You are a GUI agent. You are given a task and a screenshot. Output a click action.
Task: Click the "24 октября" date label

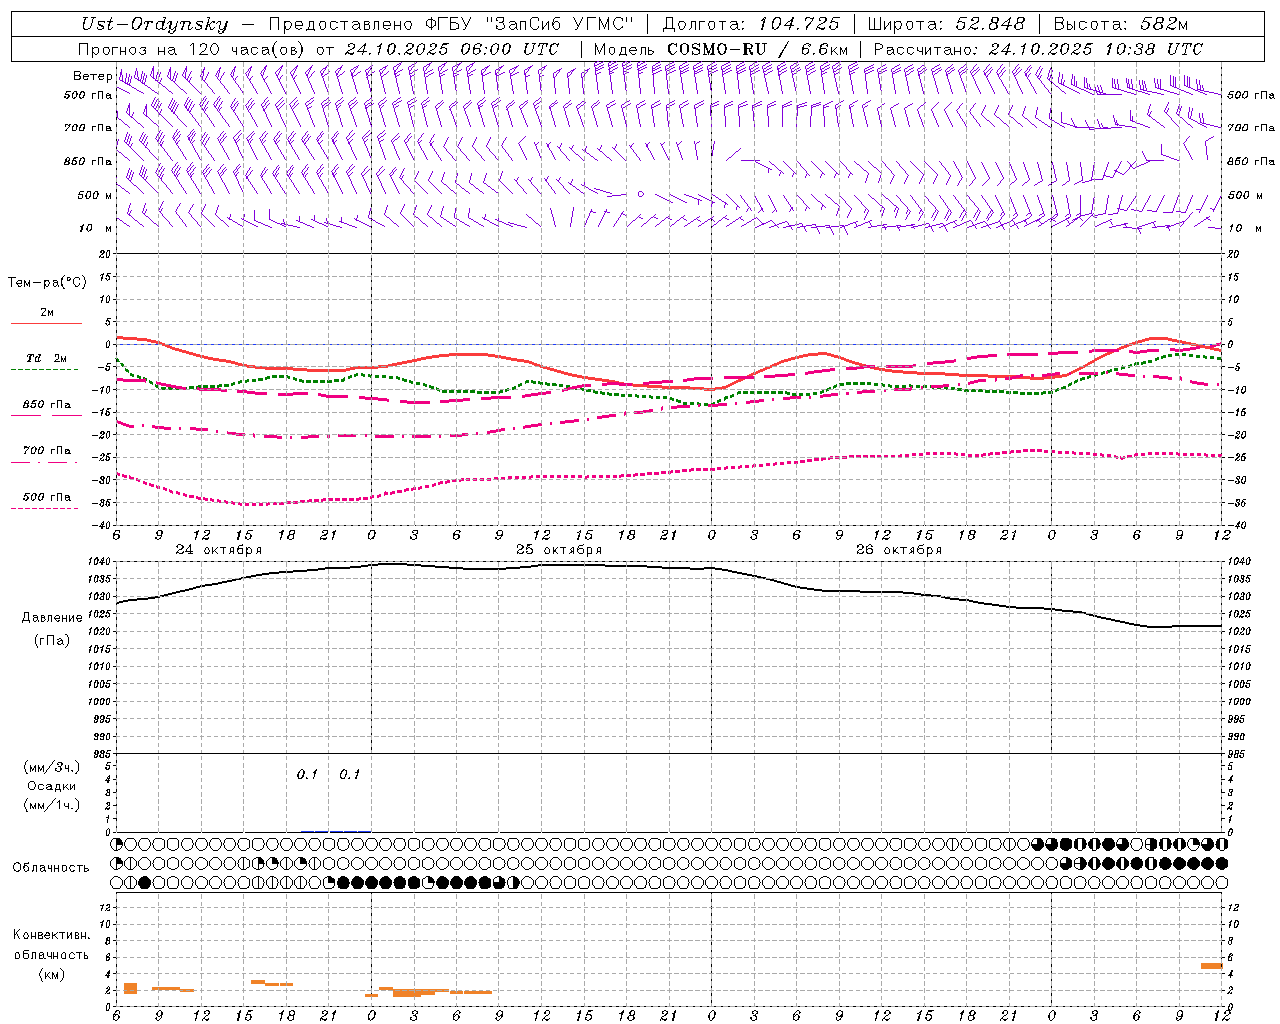(x=219, y=550)
